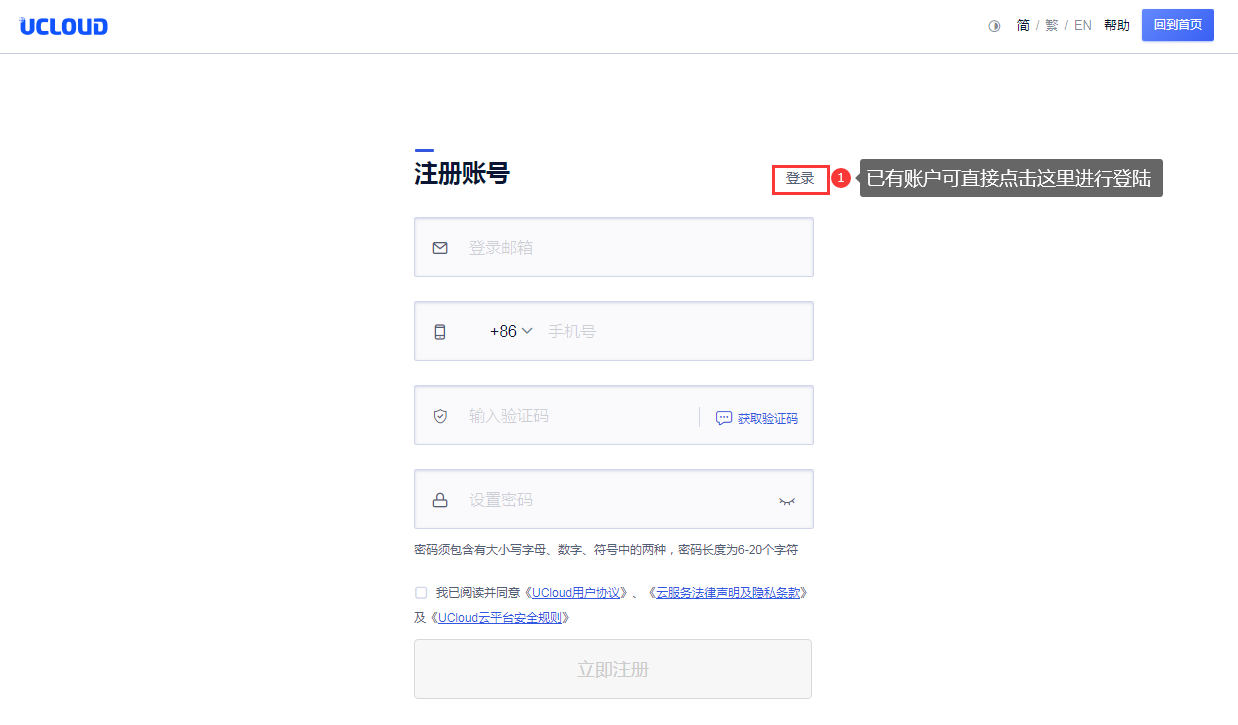
Task: Click the password rule hint text 密码须包含有大小写字母
Action: (x=606, y=550)
